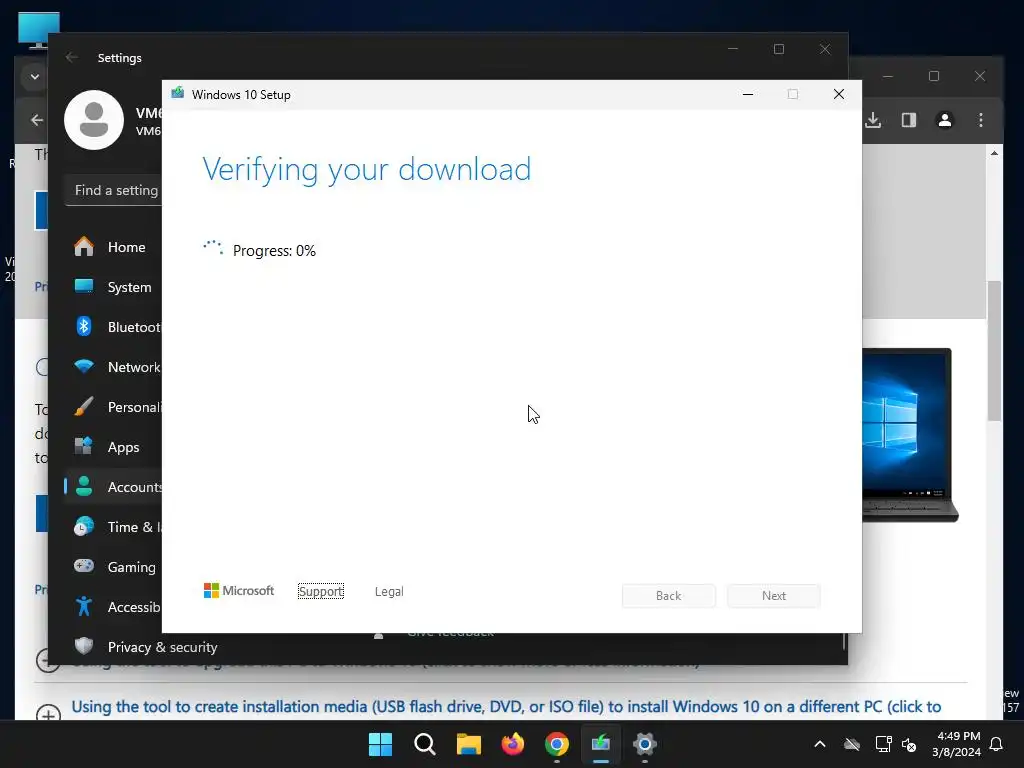Click the browser page vertical scrollbar thumb
The height and width of the screenshot is (768, 1024).
coord(994,351)
